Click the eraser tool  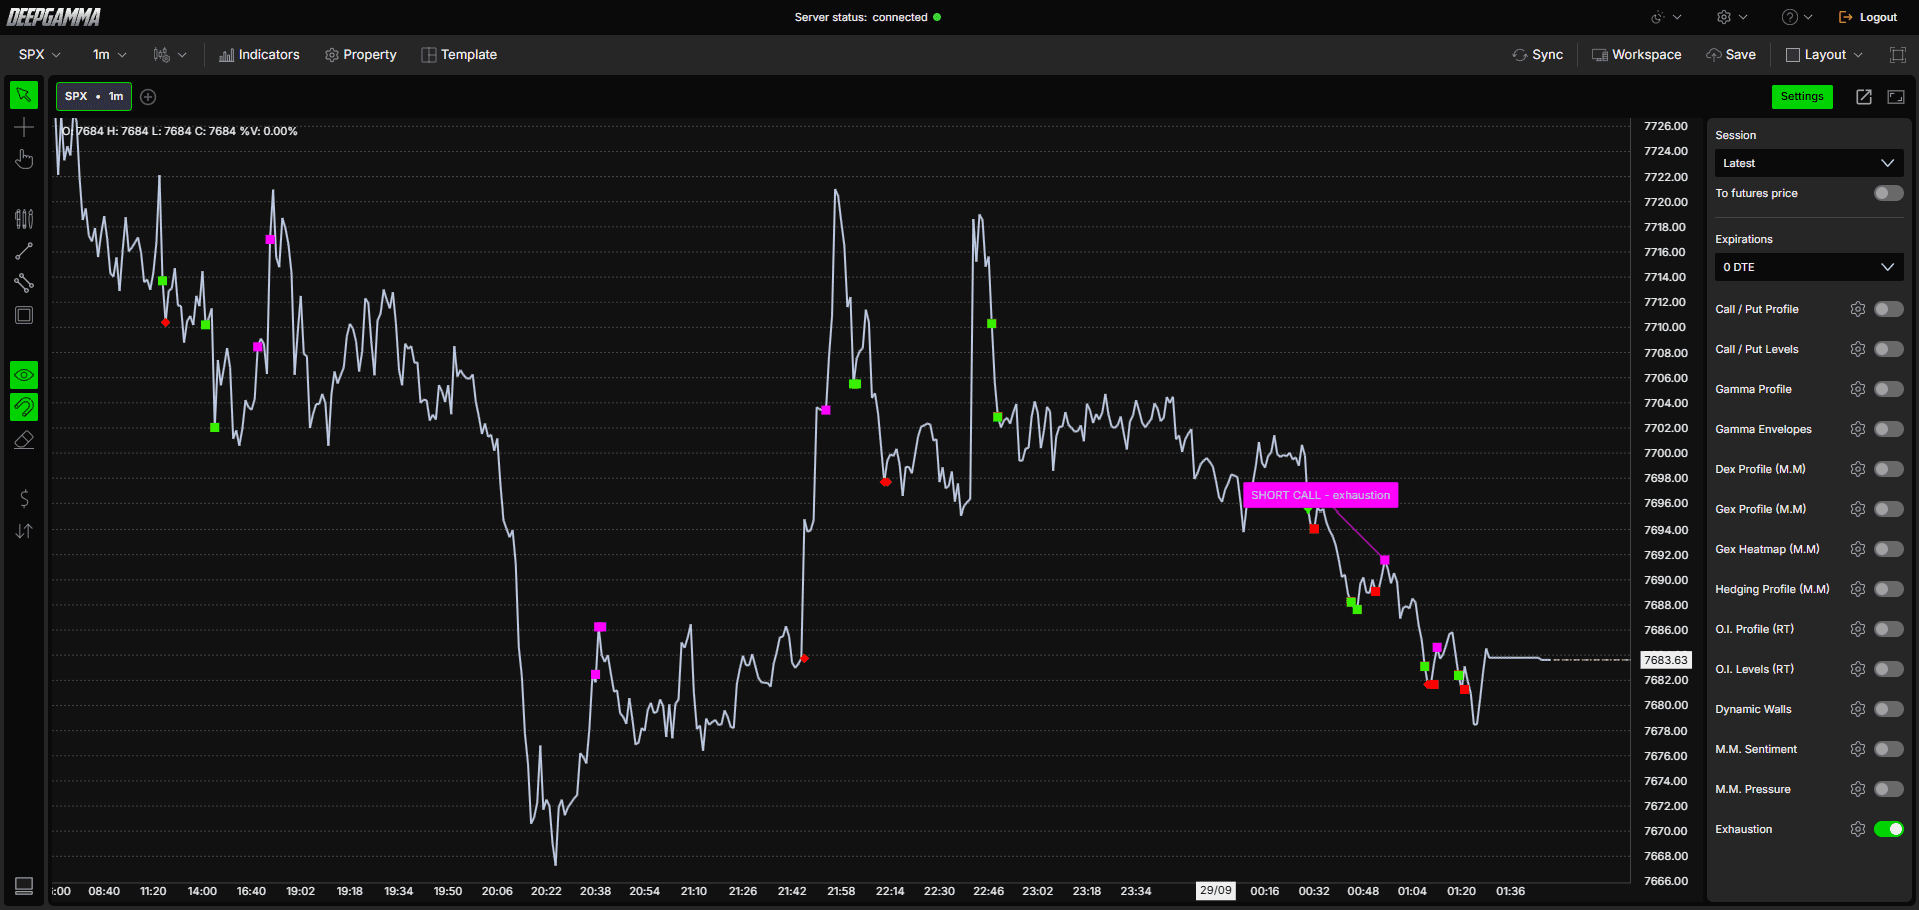(x=24, y=440)
